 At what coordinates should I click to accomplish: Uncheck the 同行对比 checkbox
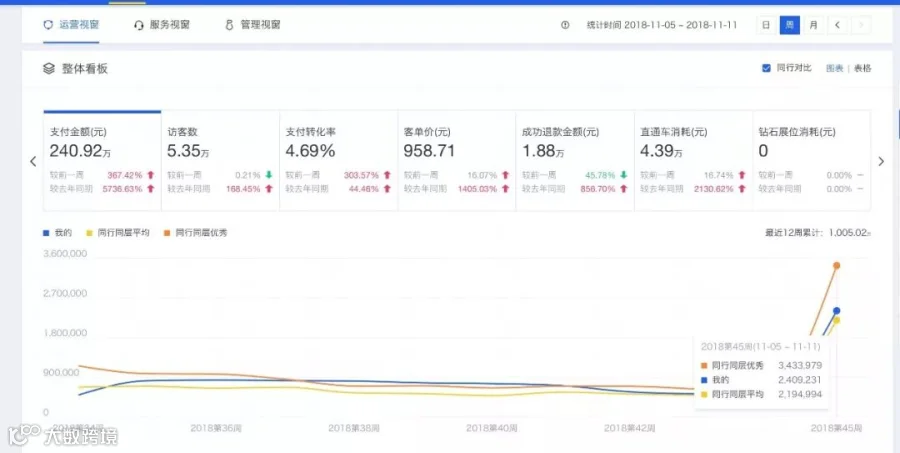(766, 68)
